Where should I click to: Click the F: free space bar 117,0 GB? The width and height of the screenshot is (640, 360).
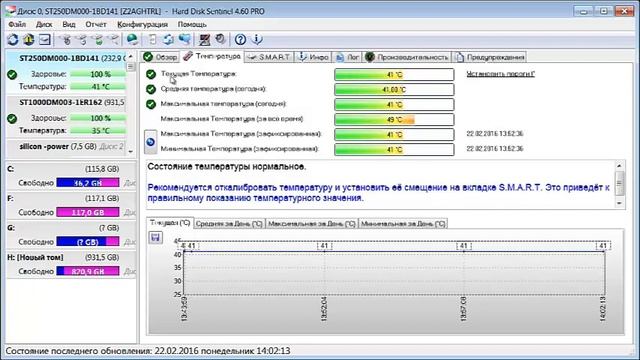tap(88, 212)
